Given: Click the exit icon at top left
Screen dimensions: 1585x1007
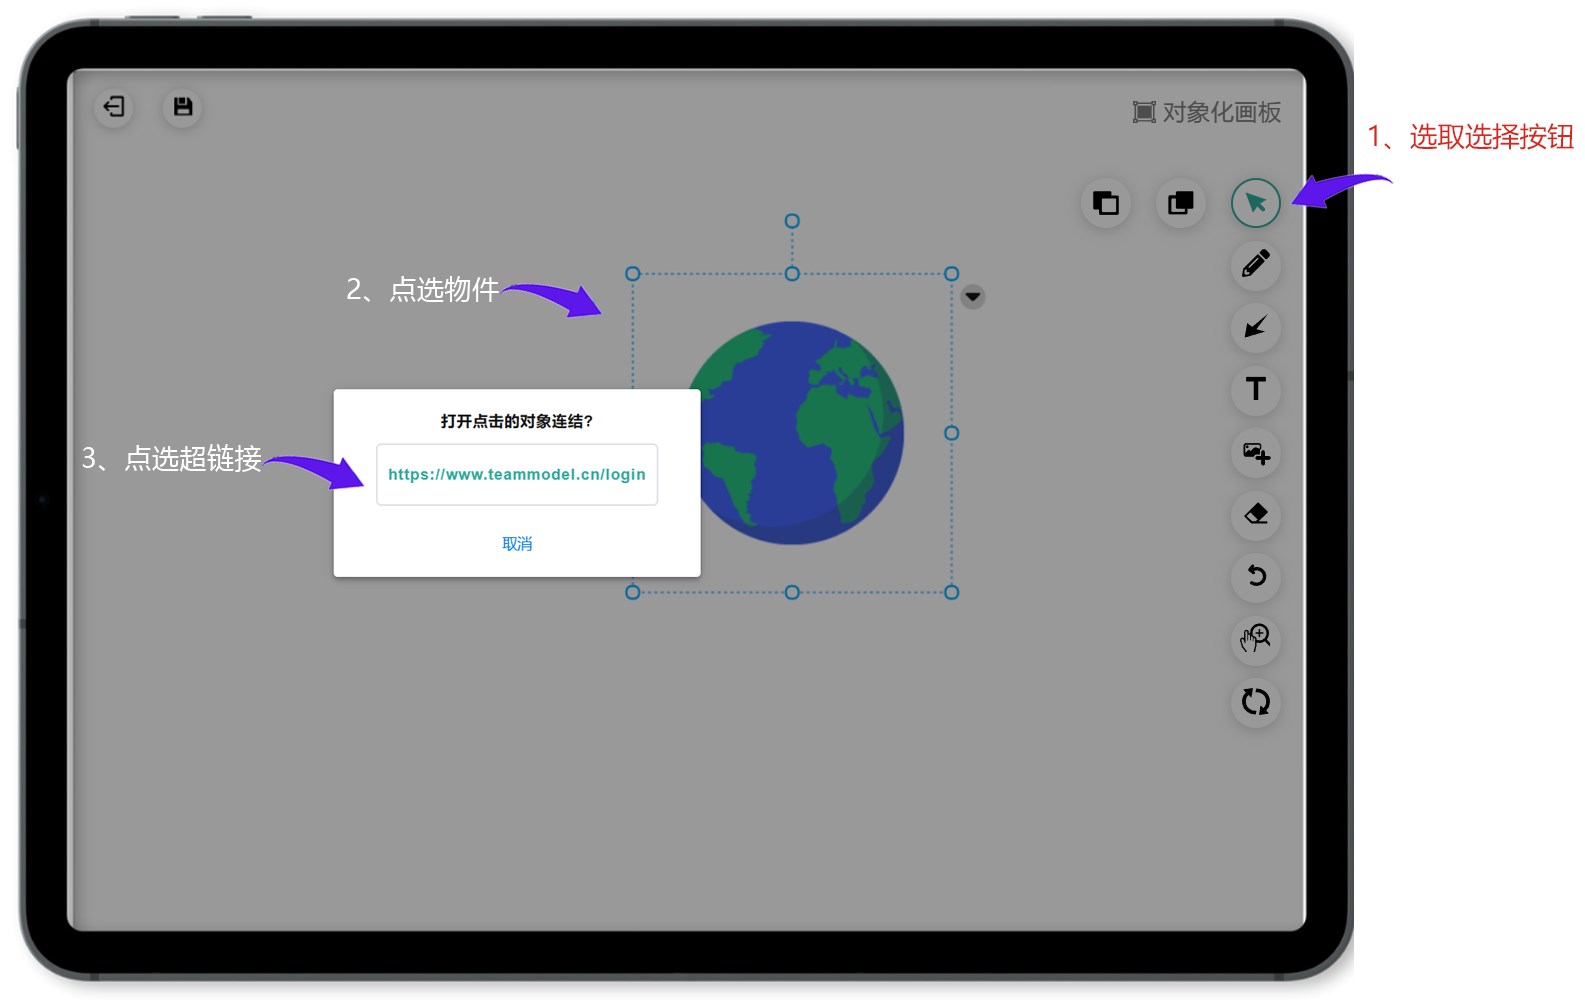Looking at the screenshot, I should [114, 107].
